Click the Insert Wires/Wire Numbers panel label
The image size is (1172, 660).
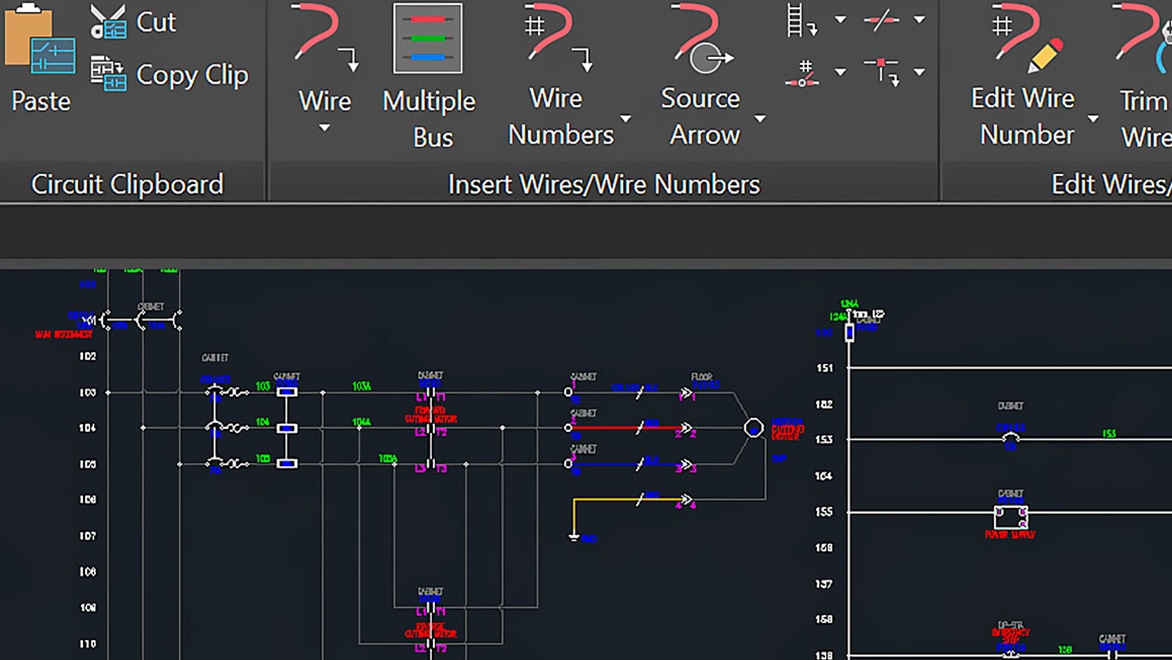tap(604, 183)
